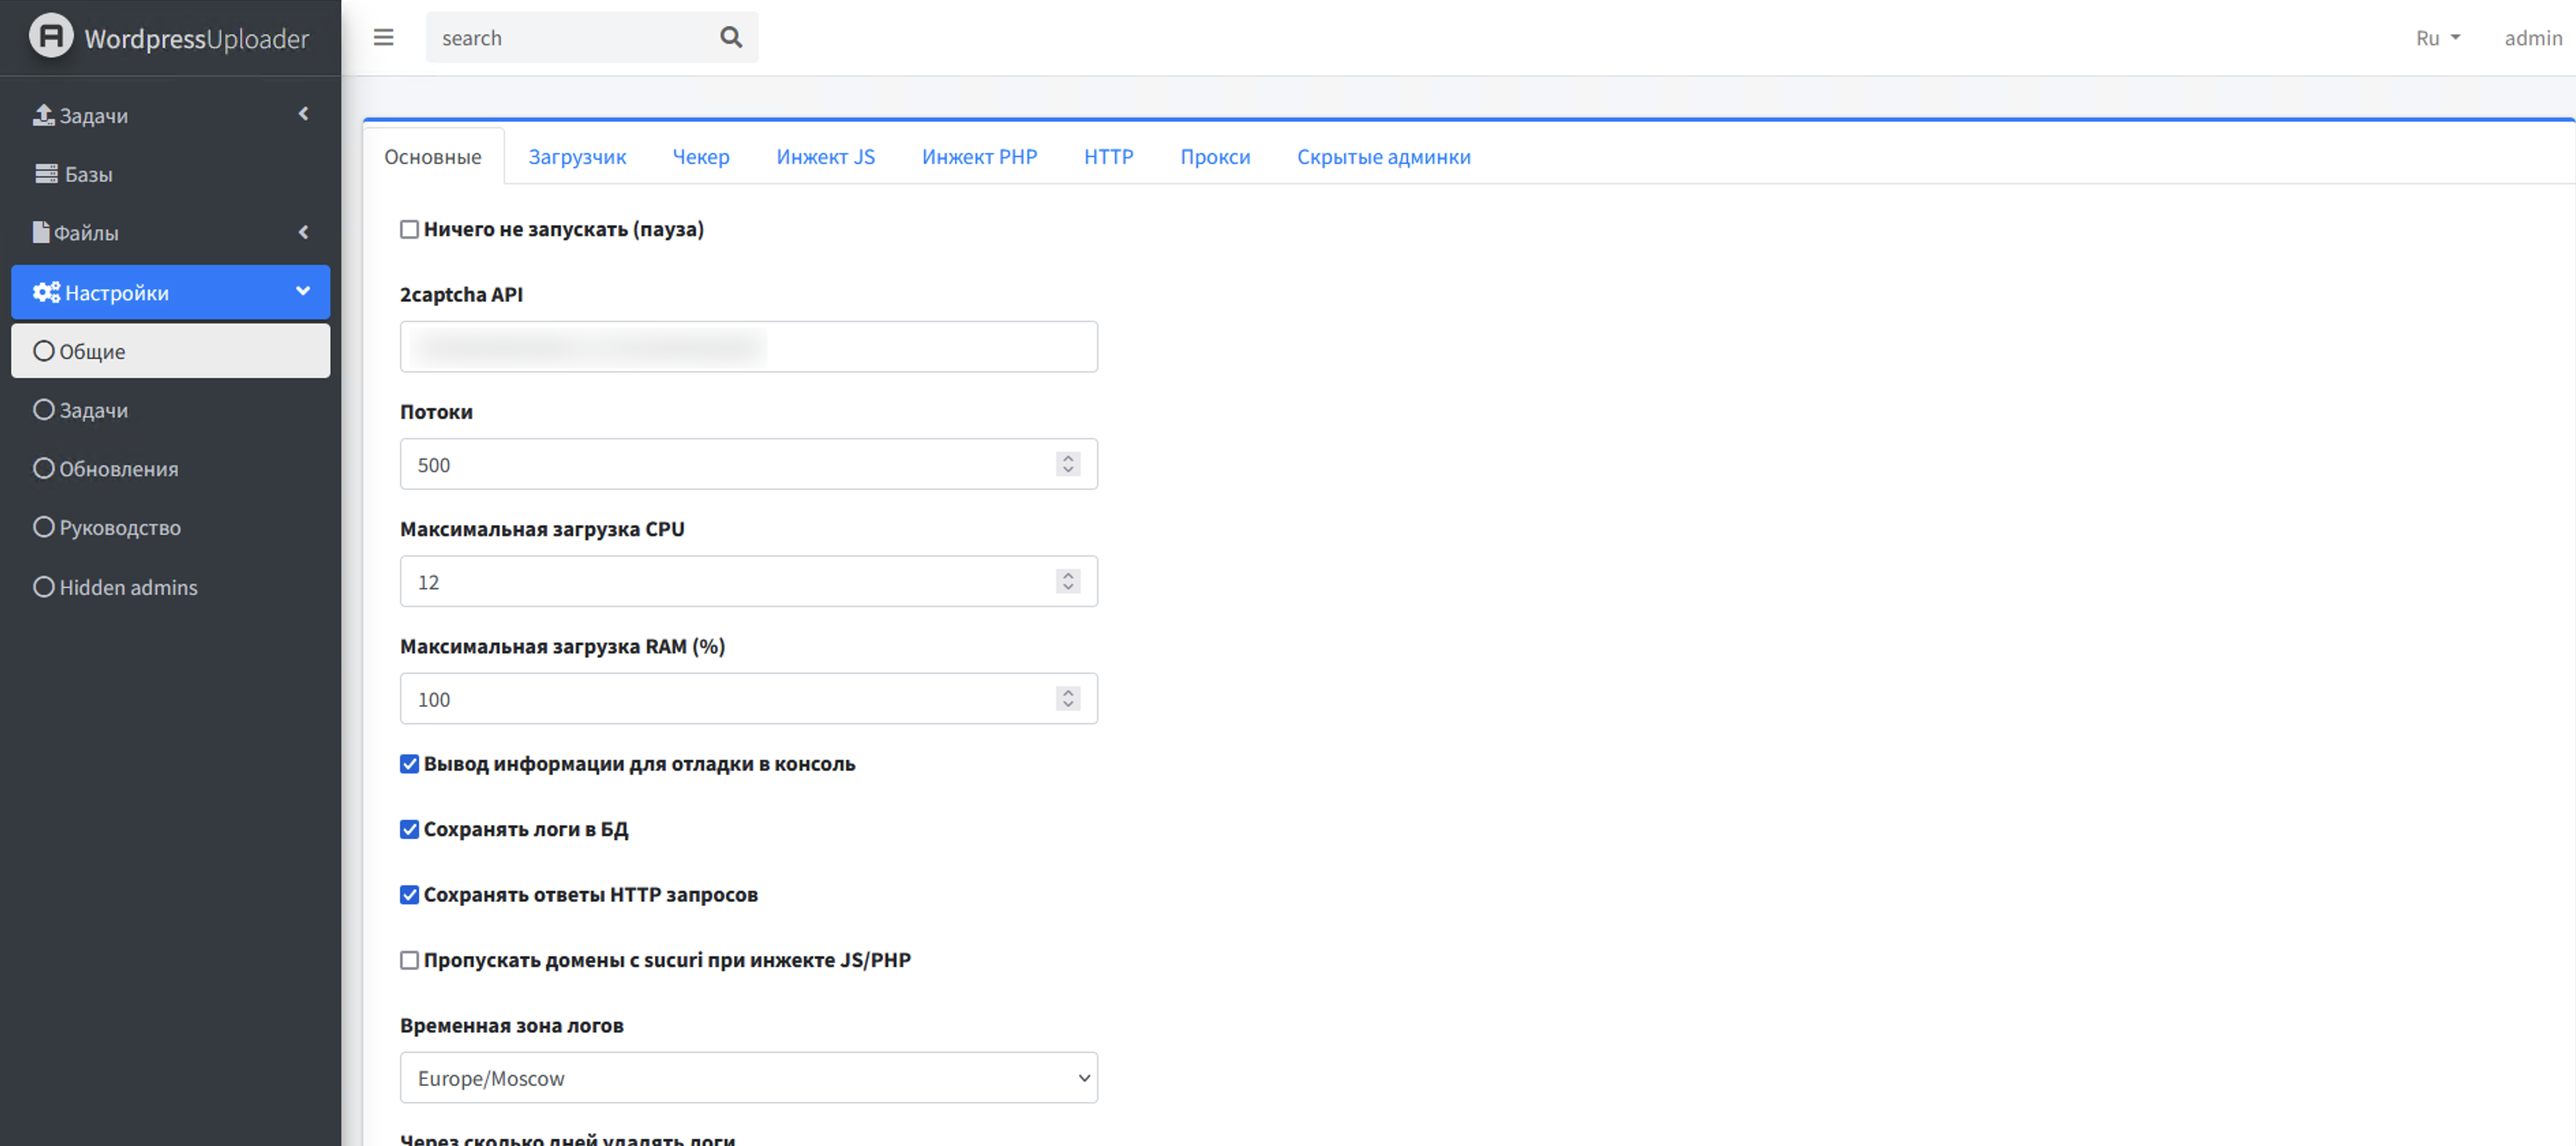The width and height of the screenshot is (2576, 1146).
Task: Toggle the hamburger sidebar menu icon
Action: click(x=383, y=37)
